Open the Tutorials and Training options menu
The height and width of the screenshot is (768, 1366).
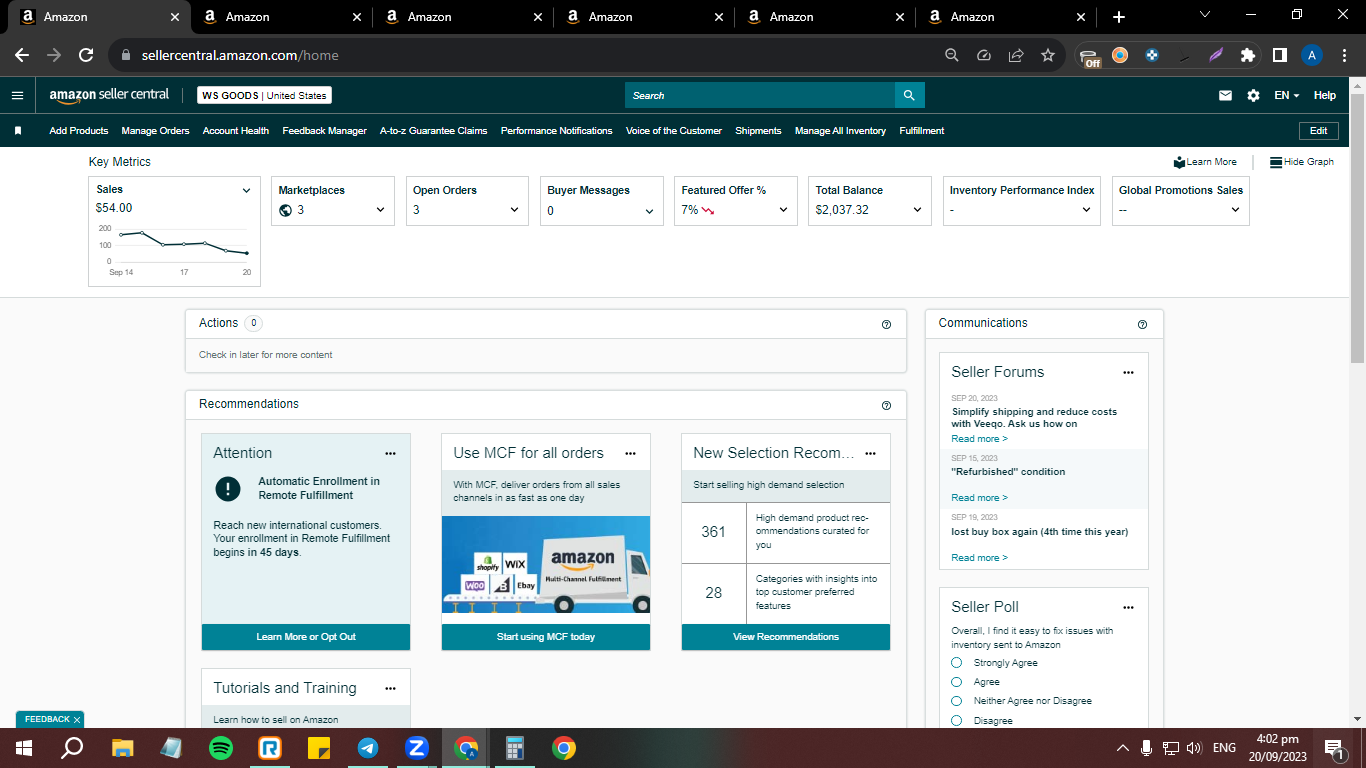click(390, 688)
